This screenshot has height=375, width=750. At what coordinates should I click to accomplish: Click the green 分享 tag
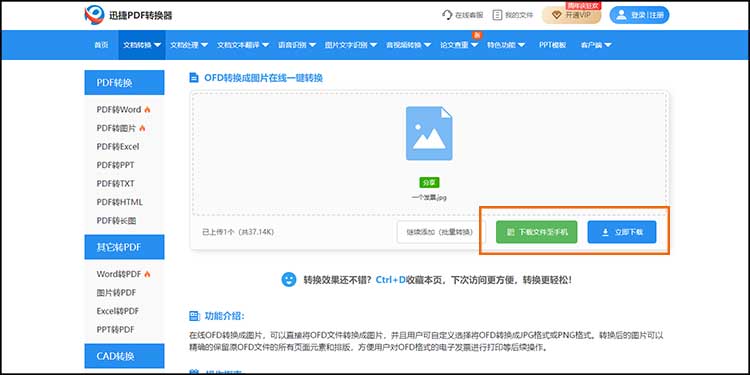tap(429, 182)
